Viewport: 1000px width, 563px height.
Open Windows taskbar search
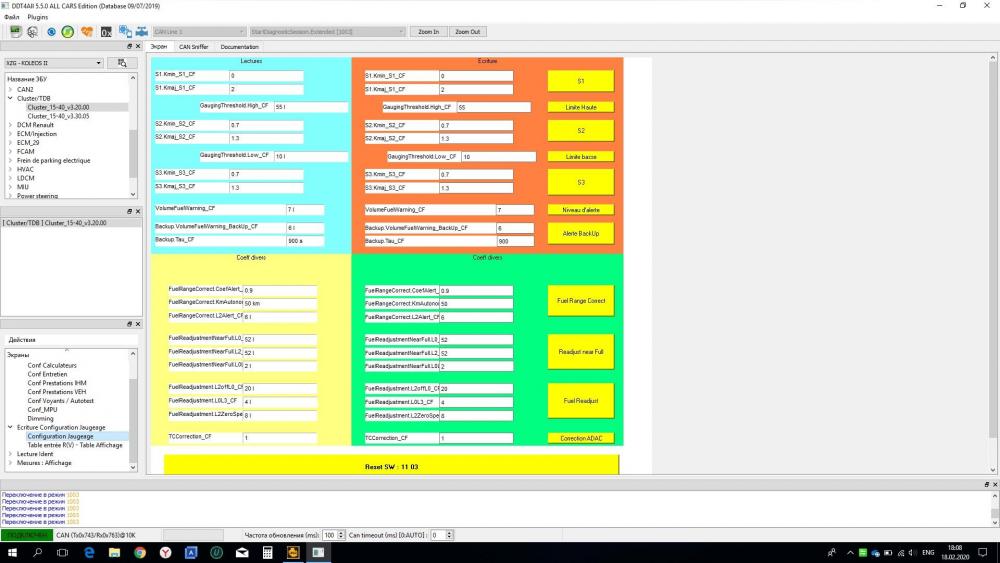(38, 552)
